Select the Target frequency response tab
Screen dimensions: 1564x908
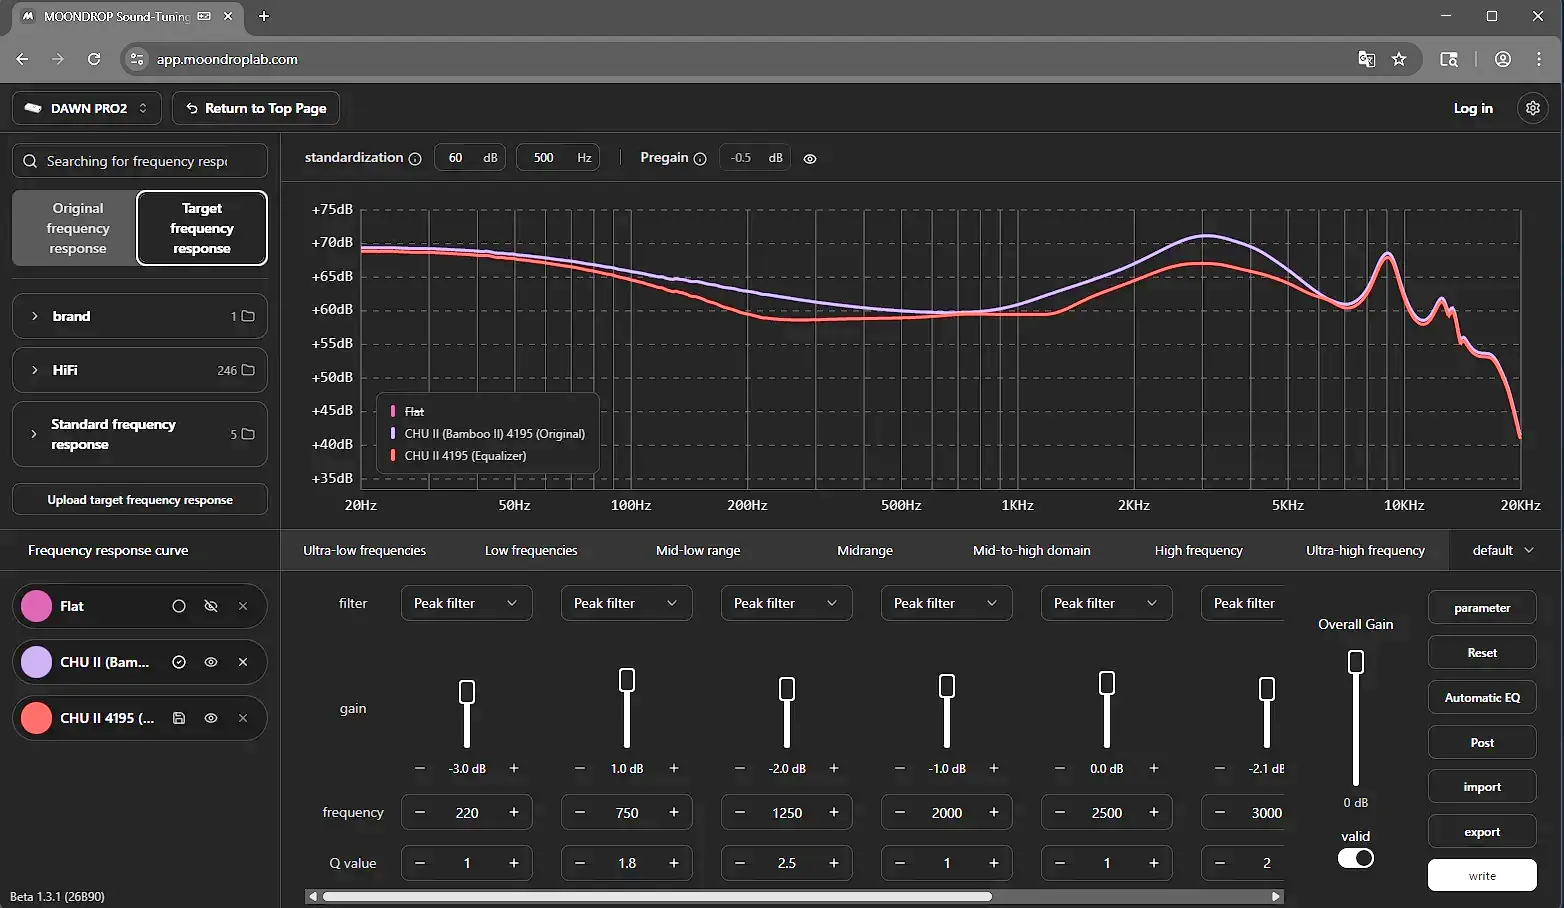coord(202,228)
